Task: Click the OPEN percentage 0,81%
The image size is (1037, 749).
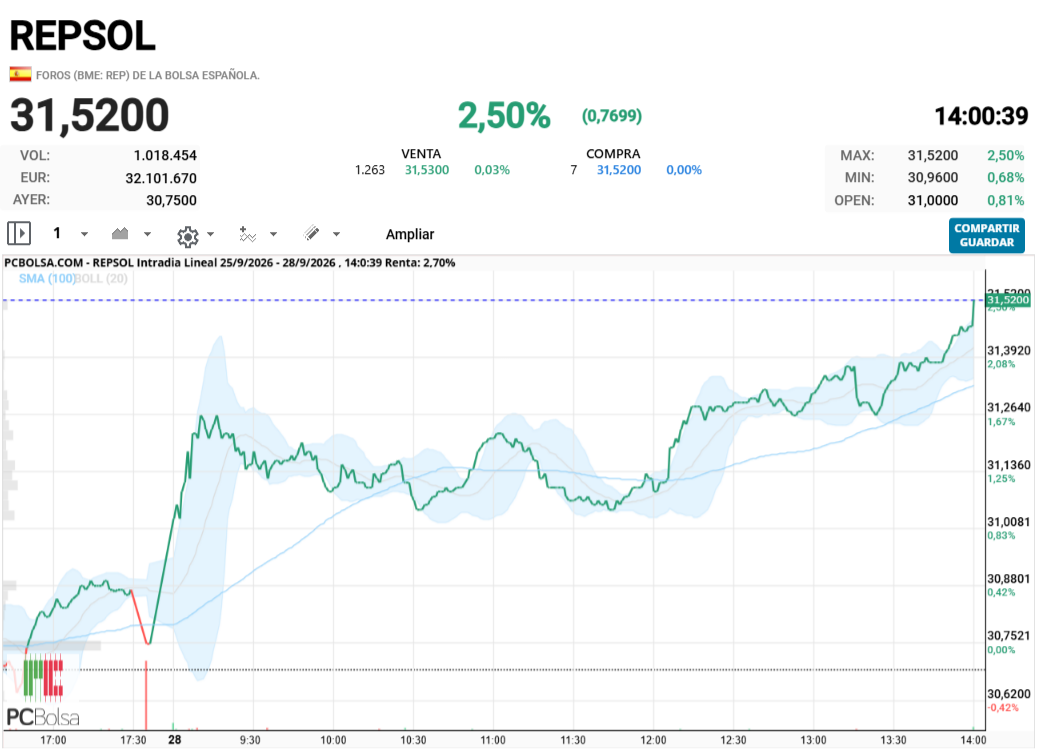Action: coord(1006,200)
